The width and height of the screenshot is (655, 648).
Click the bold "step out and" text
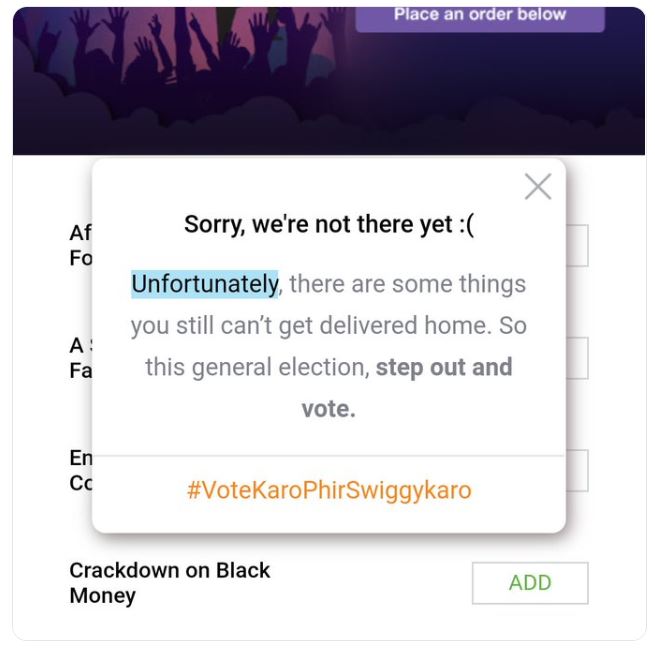(444, 367)
